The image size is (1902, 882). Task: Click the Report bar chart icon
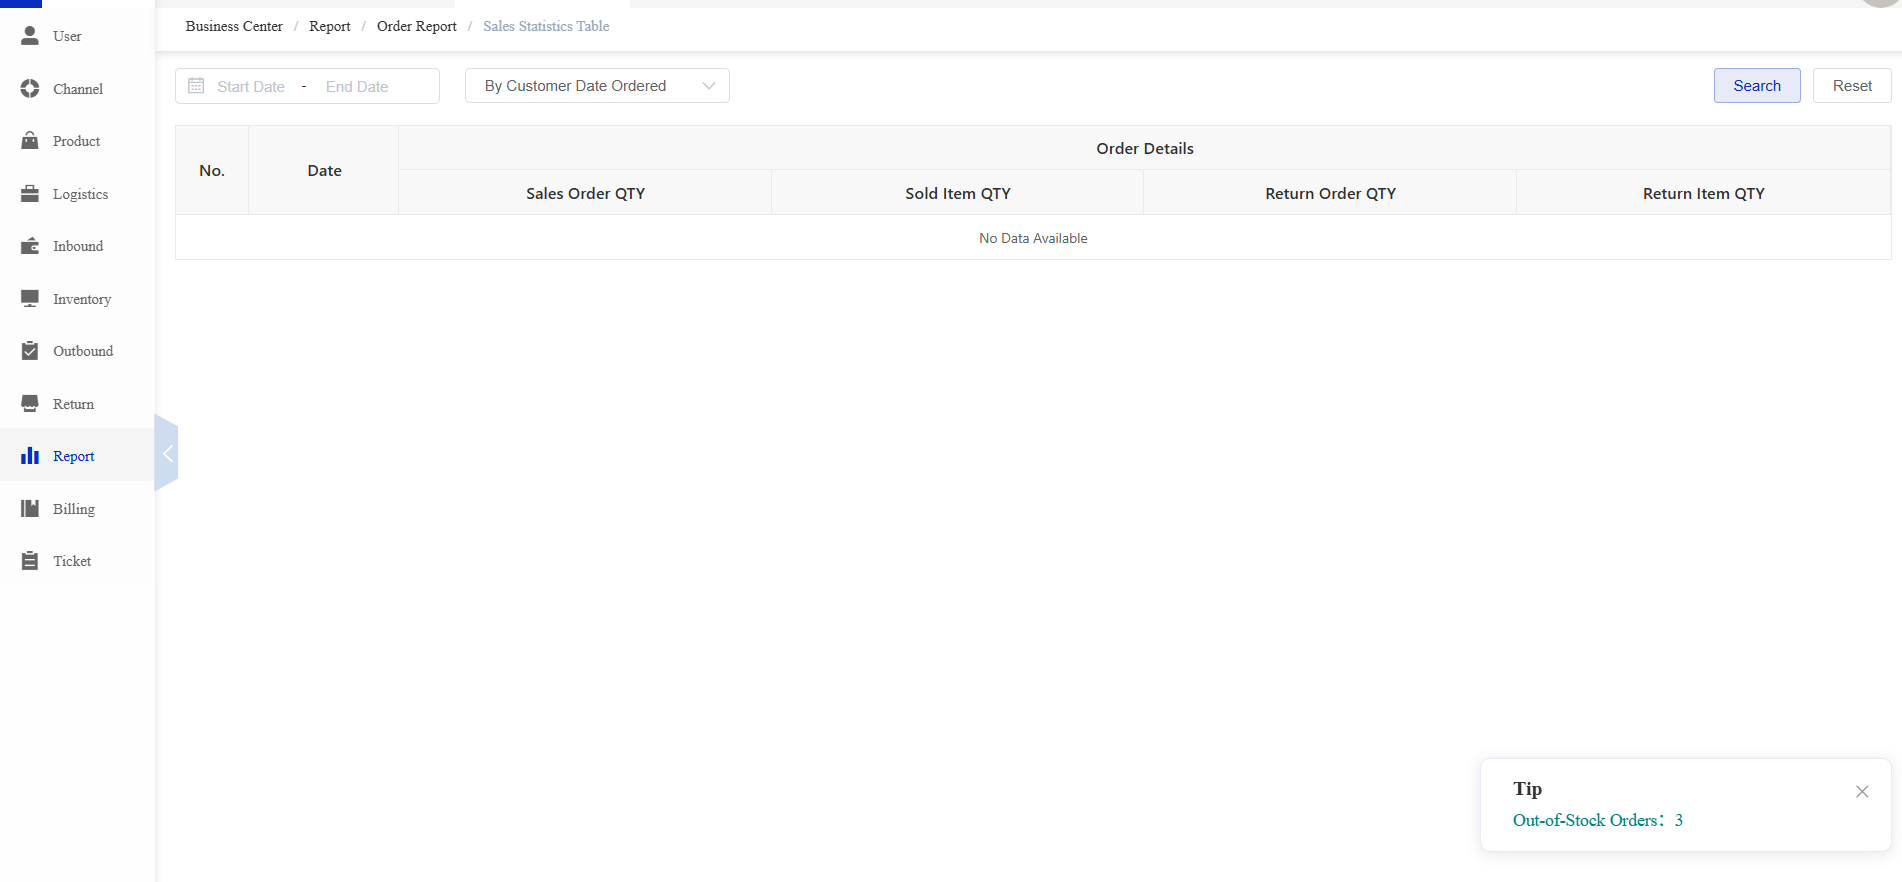[30, 456]
